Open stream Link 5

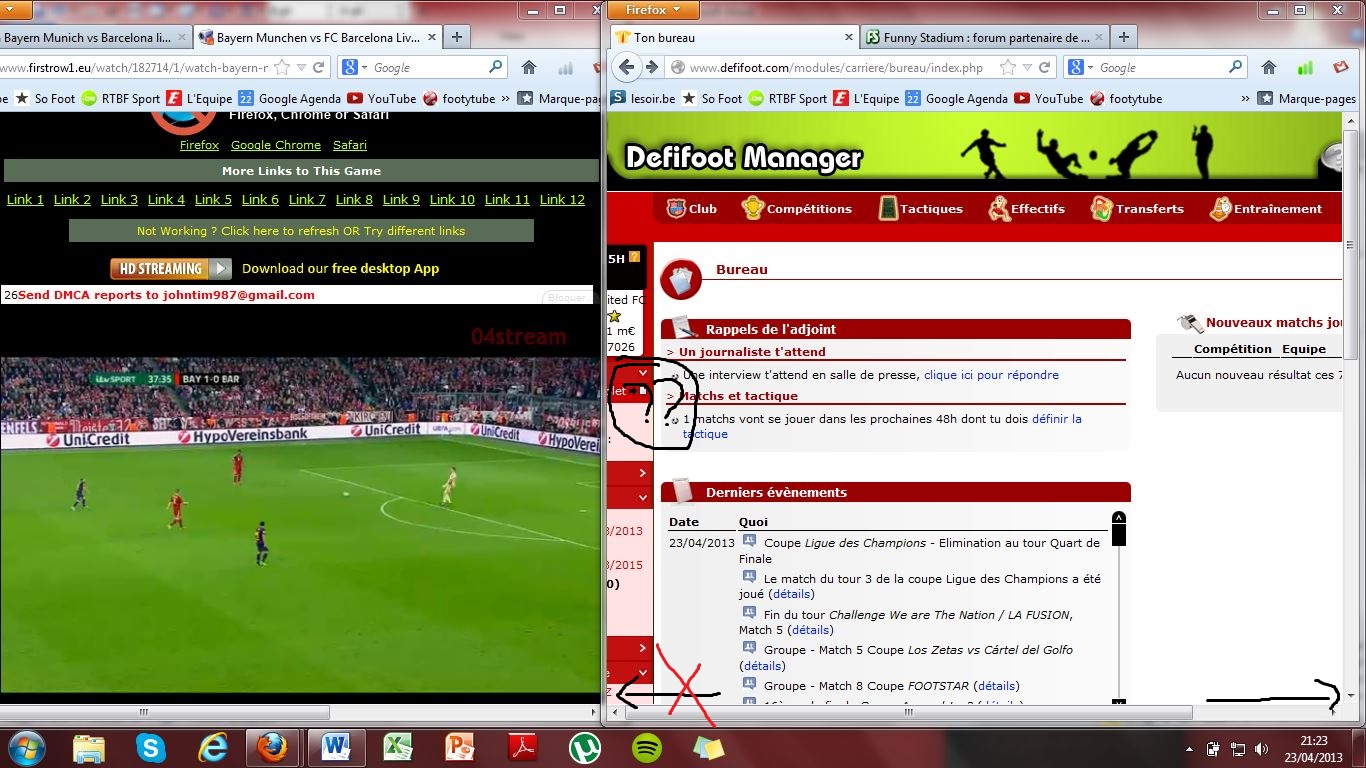coord(213,200)
